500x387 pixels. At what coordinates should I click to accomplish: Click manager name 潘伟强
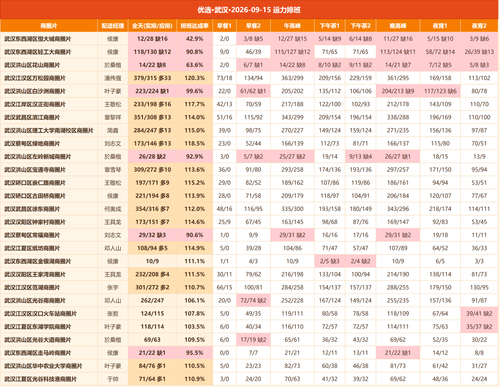pos(113,78)
